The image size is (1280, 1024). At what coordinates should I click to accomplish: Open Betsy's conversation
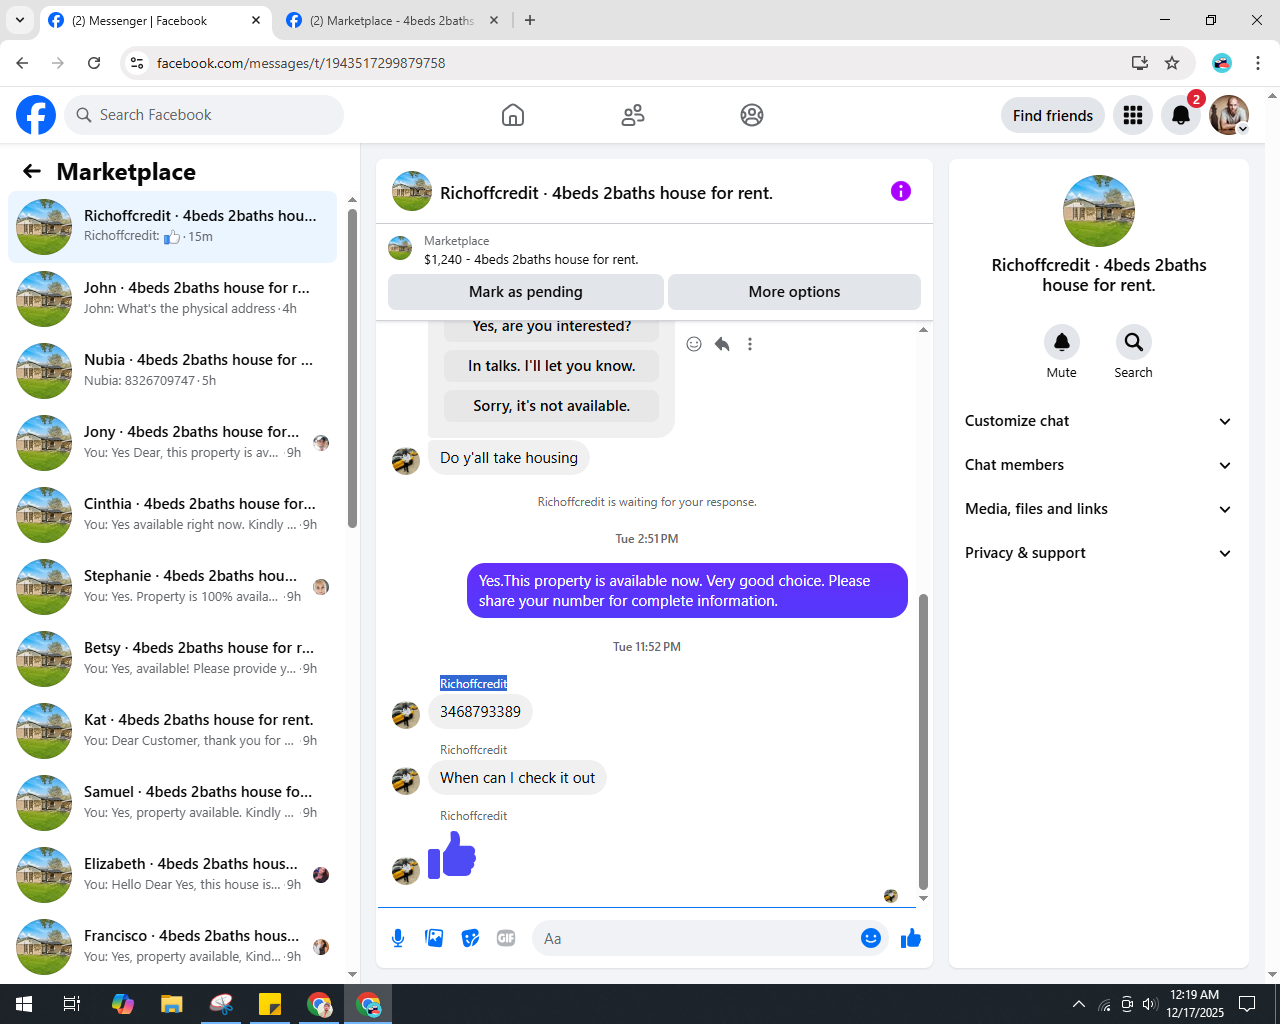click(172, 659)
